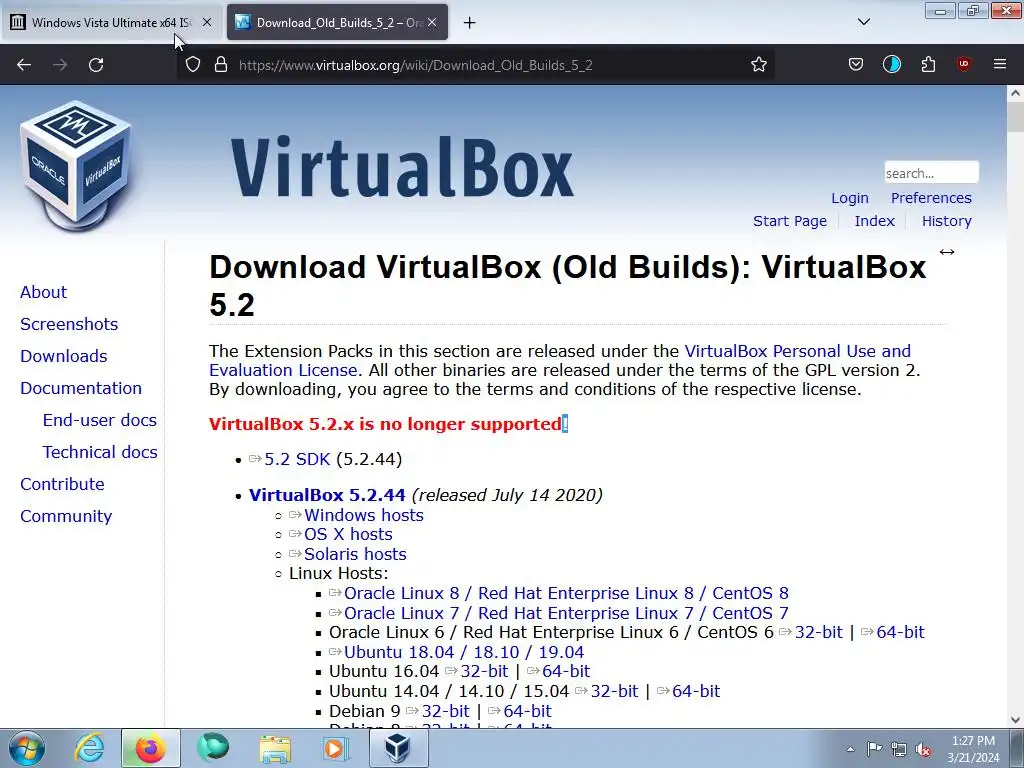Click the scrollbar up arrow
Viewport: 1024px width, 768px height.
coord(1015,93)
